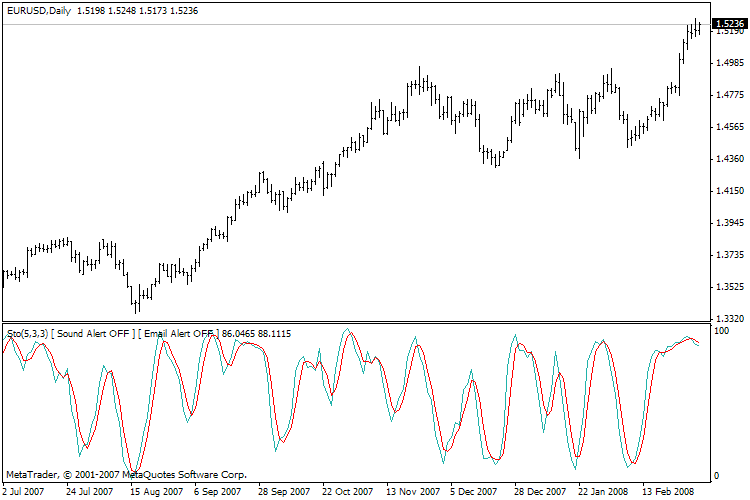
Task: Select the 28 Dec 2007 date label
Action: tap(540, 491)
